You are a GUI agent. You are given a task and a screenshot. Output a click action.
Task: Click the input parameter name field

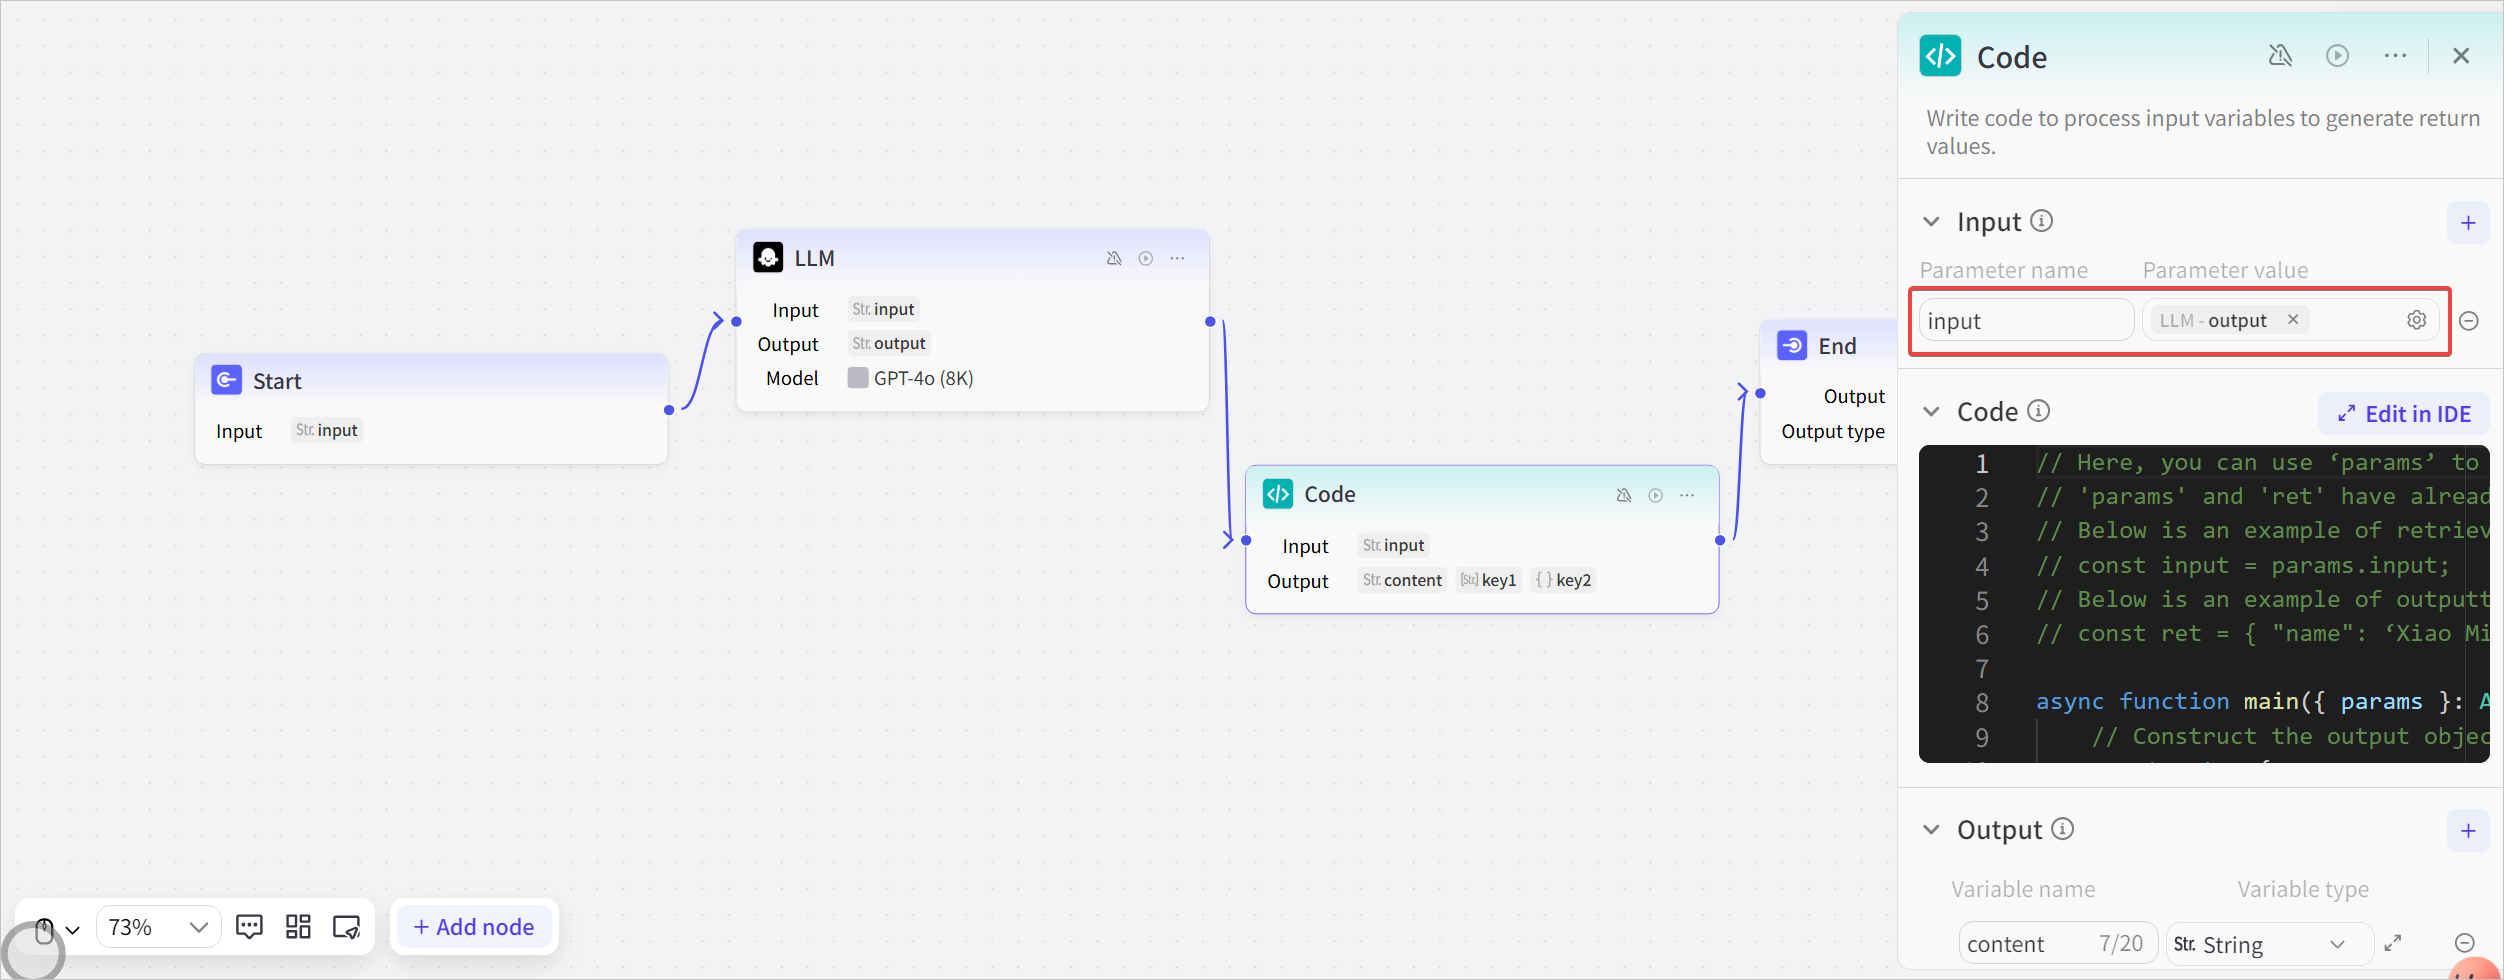point(2024,321)
